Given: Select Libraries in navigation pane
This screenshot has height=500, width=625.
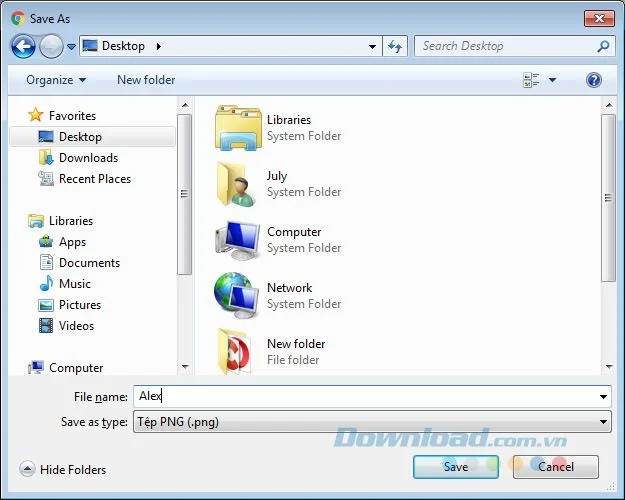Looking at the screenshot, I should pyautogui.click(x=71, y=221).
